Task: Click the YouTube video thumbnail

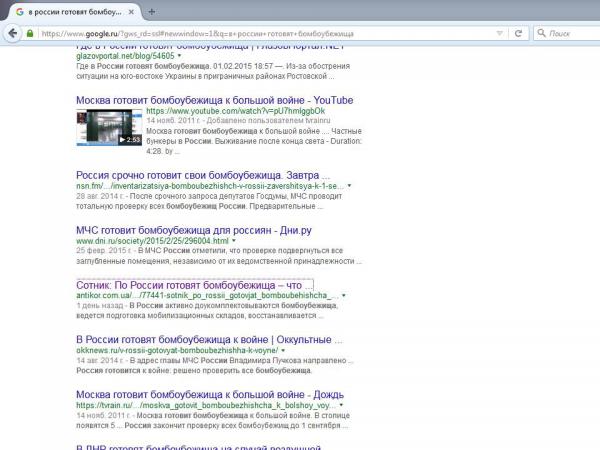Action: pos(109,127)
